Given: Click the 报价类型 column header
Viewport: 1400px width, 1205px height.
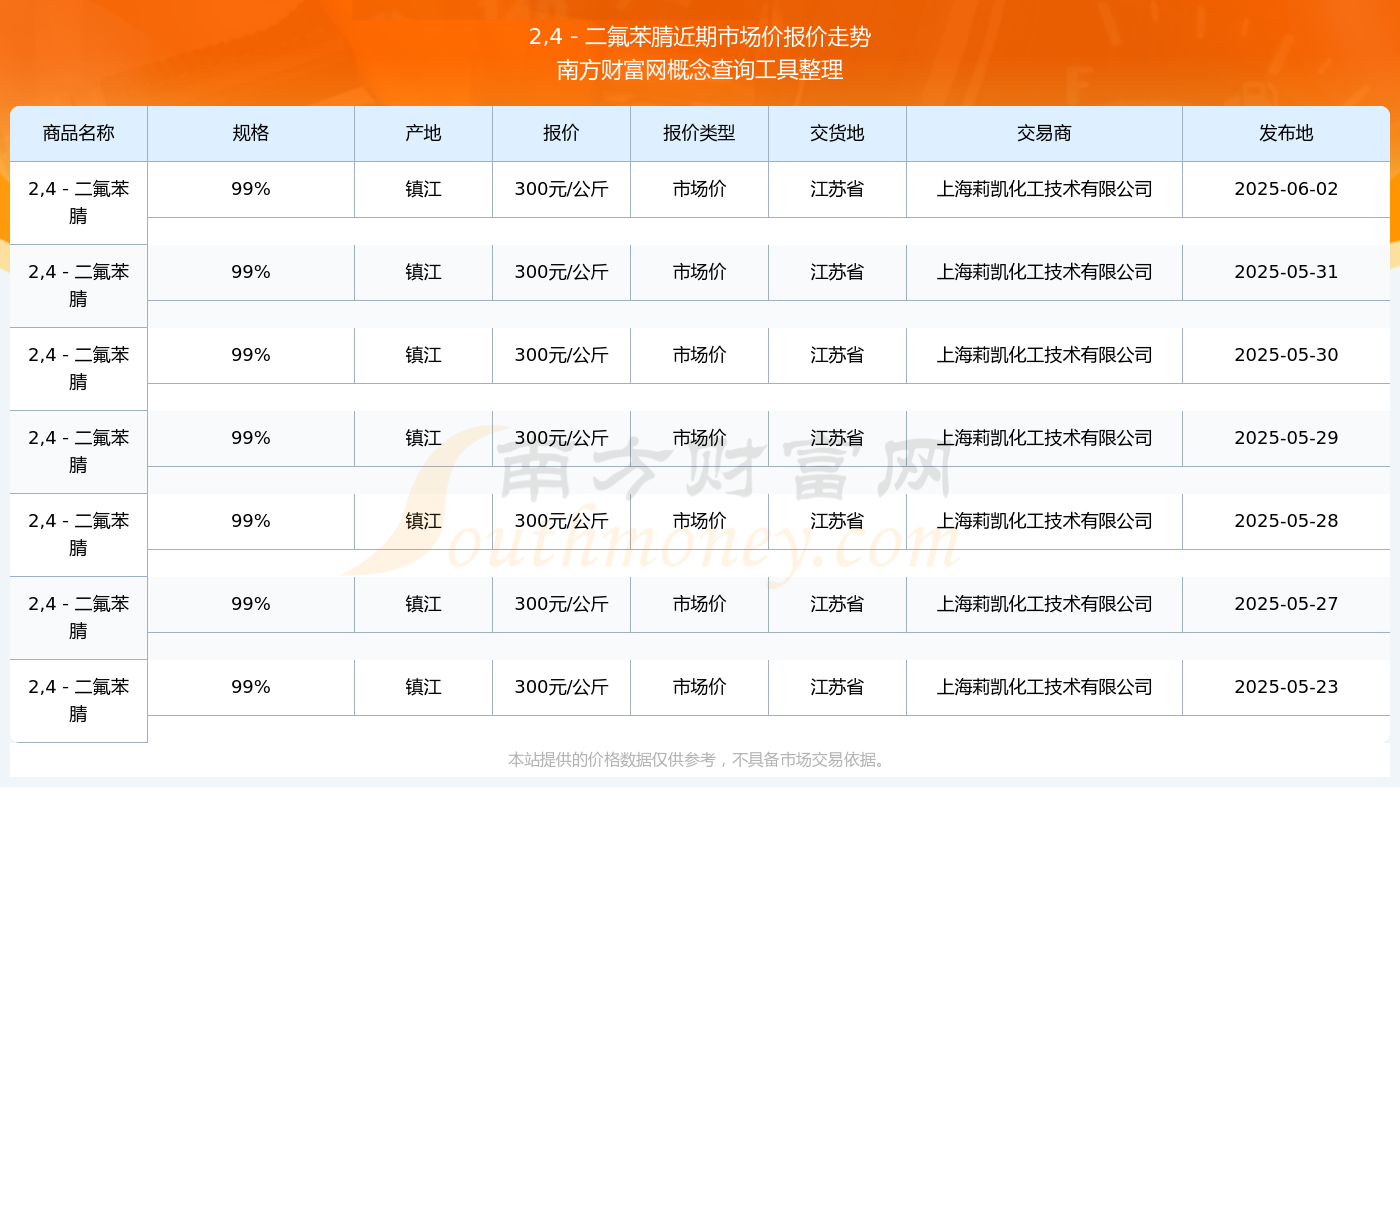Looking at the screenshot, I should tap(699, 133).
